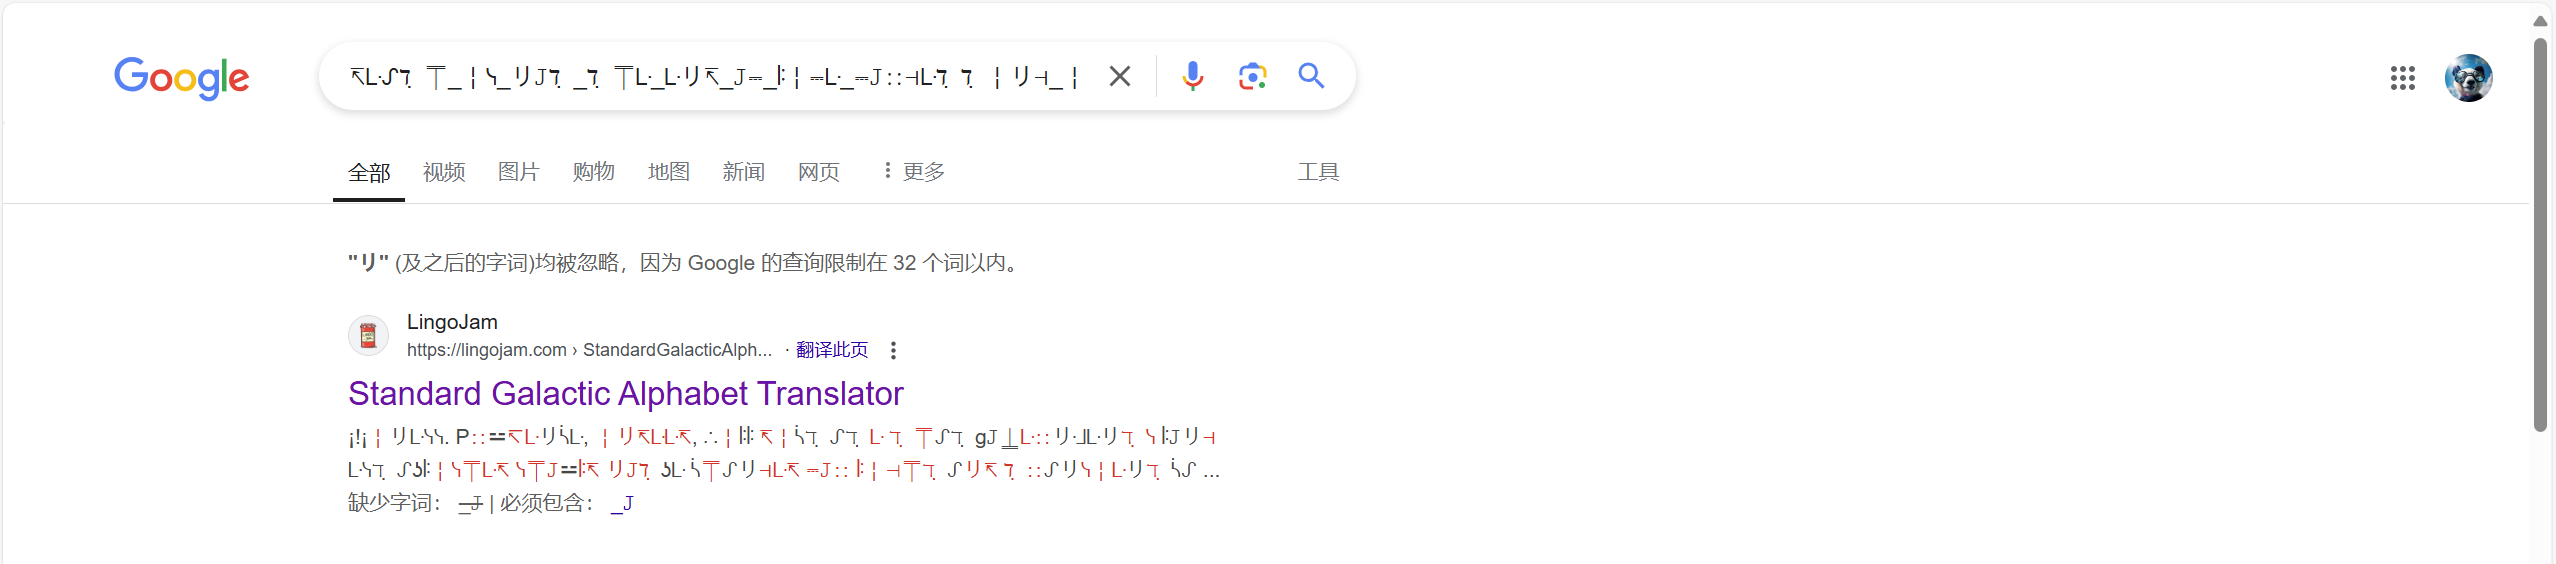Screen dimensions: 2556x564
Task: Go to the 新闻 tab
Action: pos(743,172)
